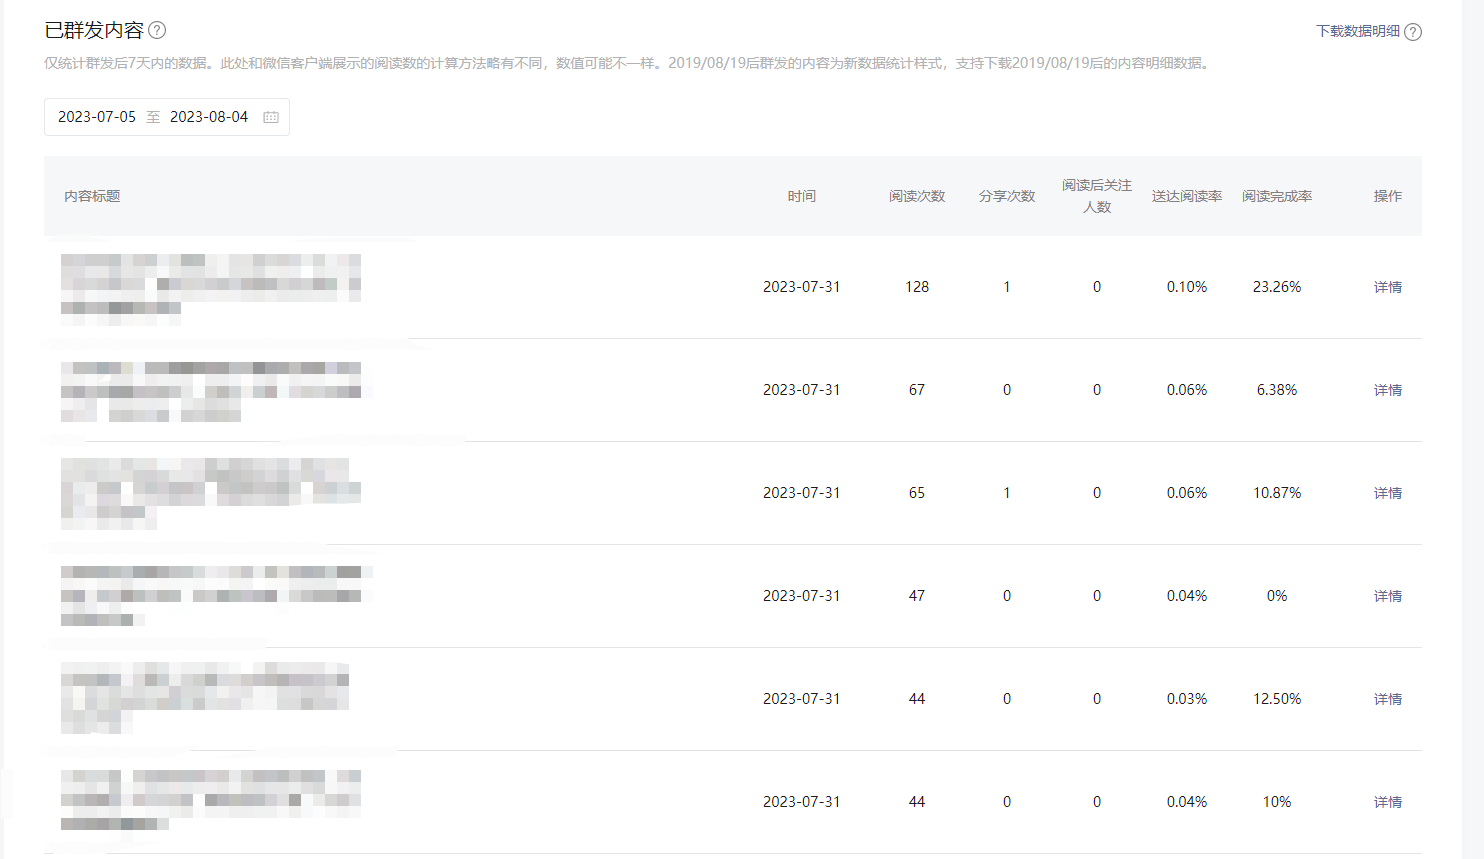Open 详情 for the row with 12.50% completion rate

point(1387,699)
